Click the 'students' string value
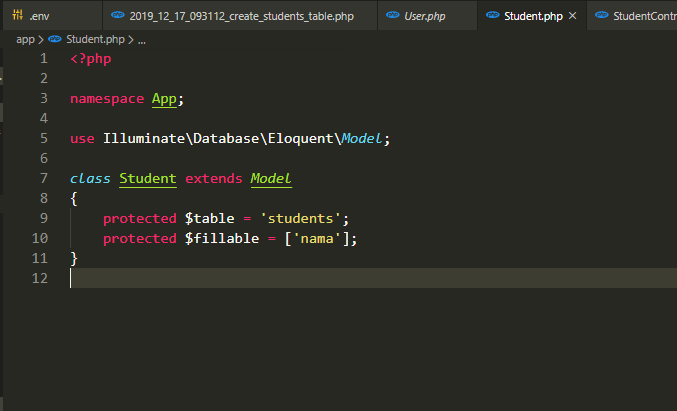Screen dimensions: 677x411 (x=301, y=218)
